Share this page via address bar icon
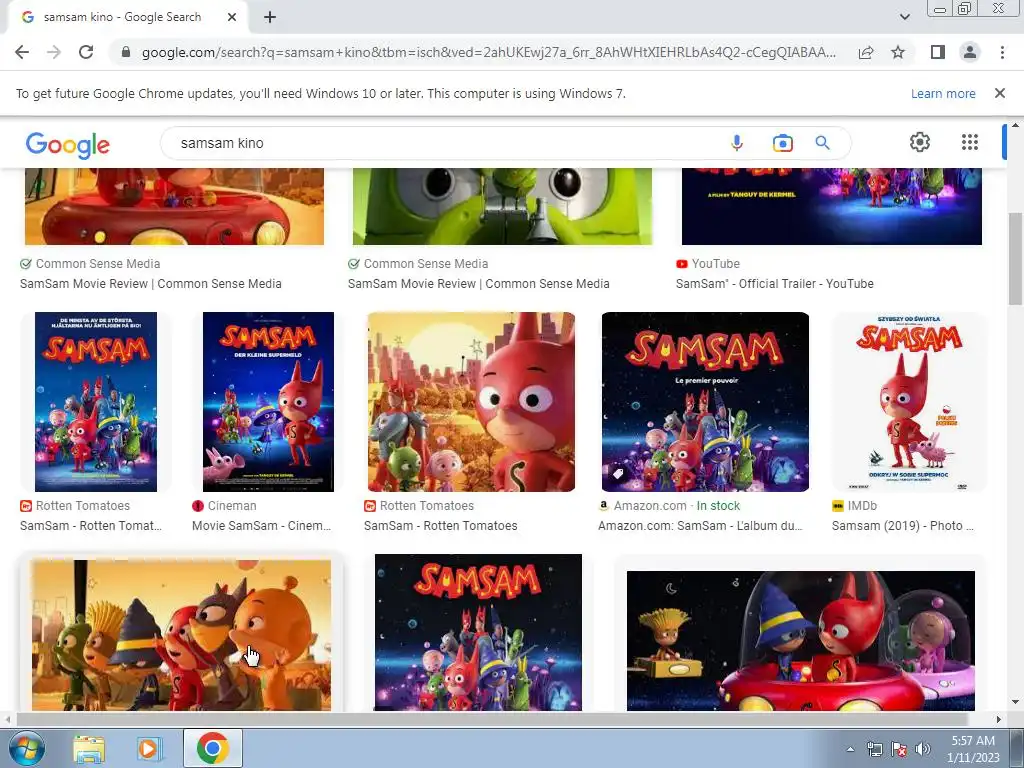Viewport: 1024px width, 768px height. tap(866, 52)
